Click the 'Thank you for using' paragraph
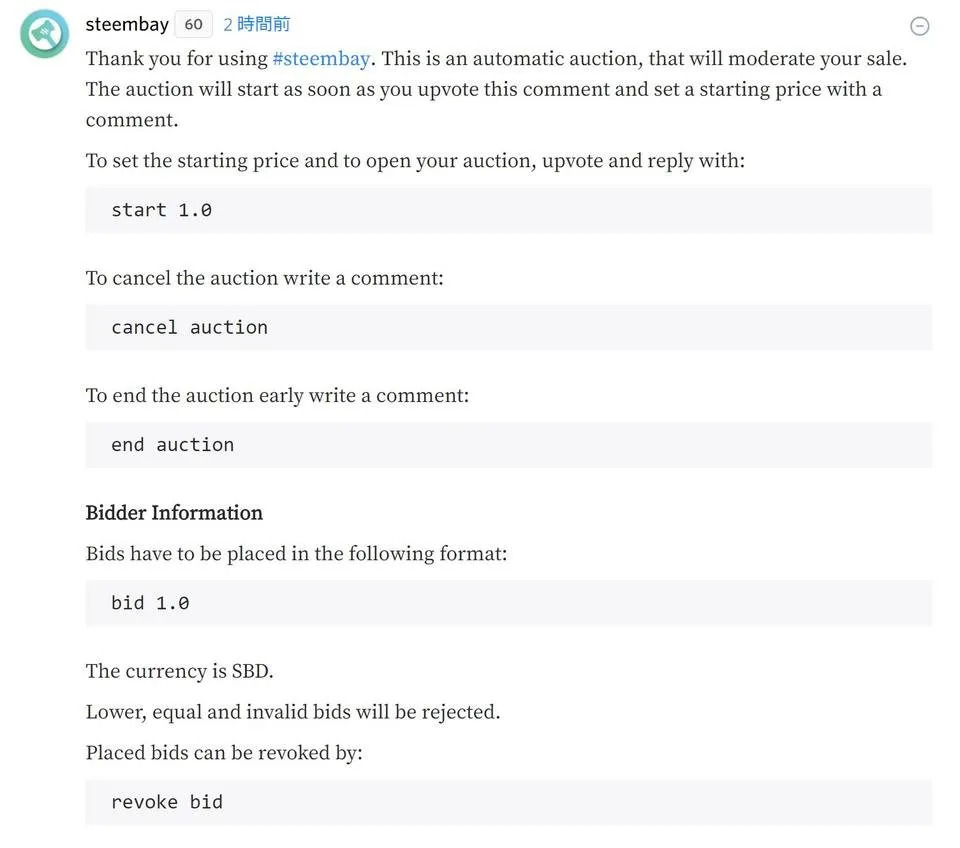Screen dimensions: 960x848 pos(496,89)
